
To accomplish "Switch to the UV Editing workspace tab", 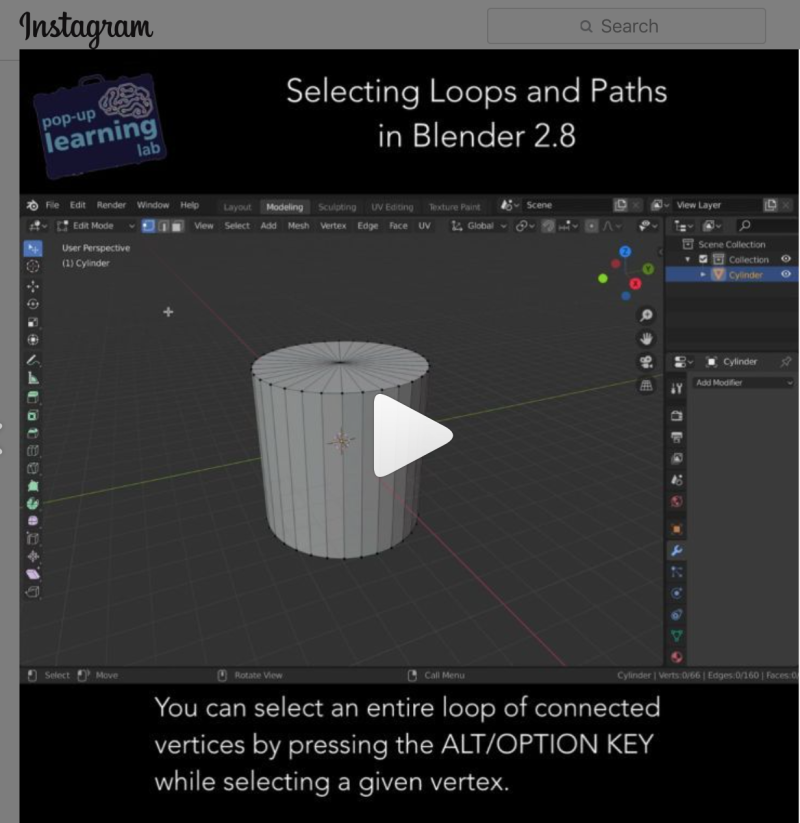I will [x=392, y=207].
